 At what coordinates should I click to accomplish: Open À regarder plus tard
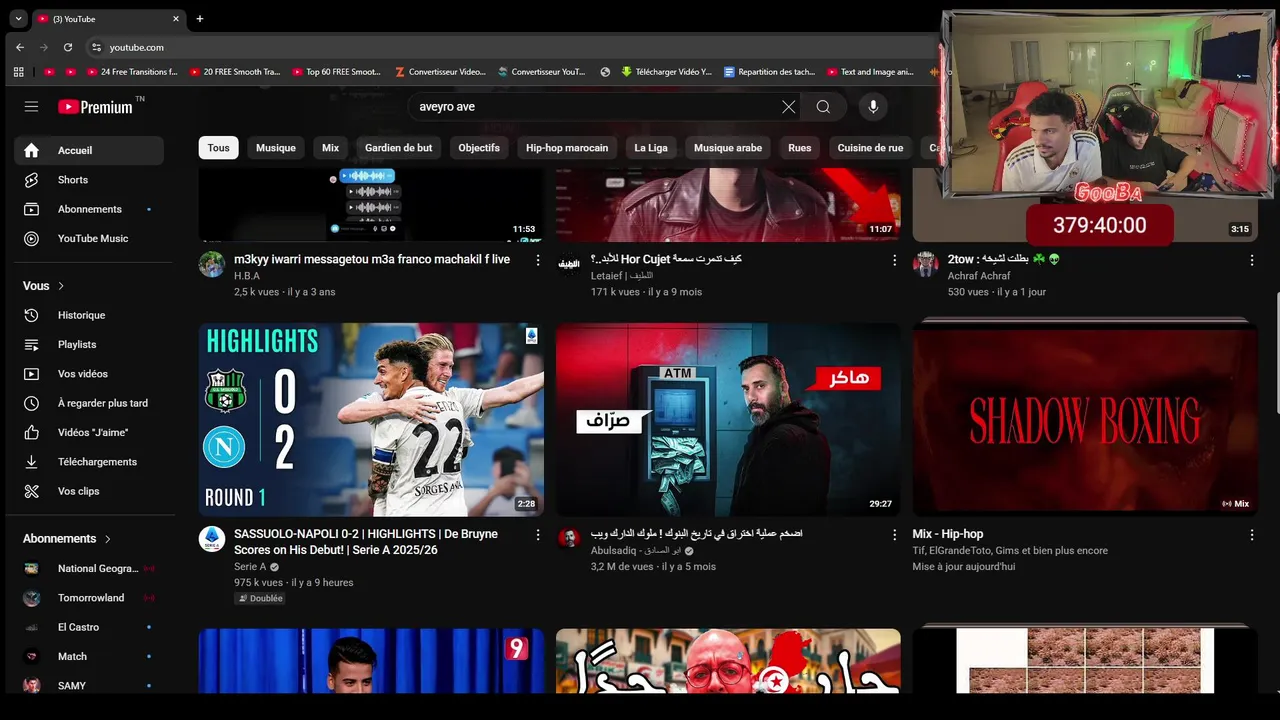89,403
